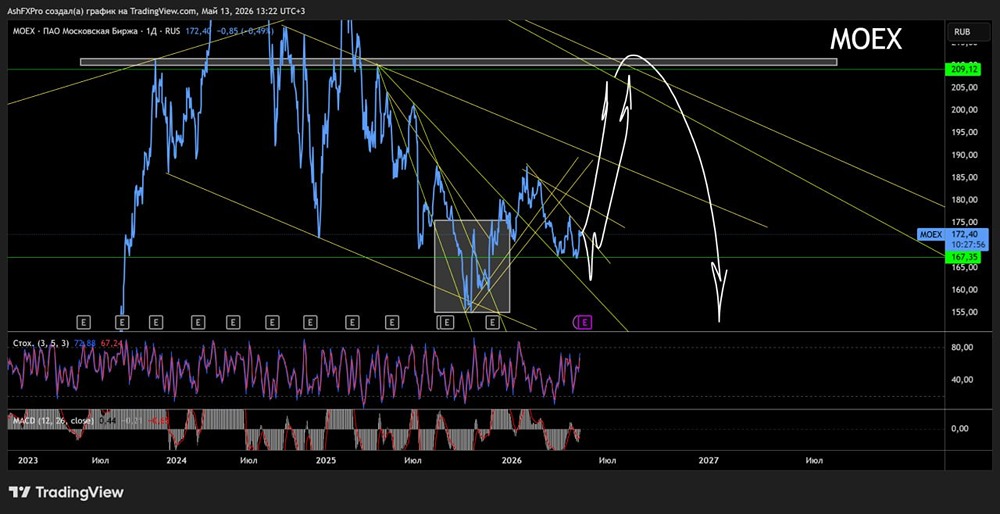
Task: Click the purple earnings E marker
Action: tap(587, 322)
